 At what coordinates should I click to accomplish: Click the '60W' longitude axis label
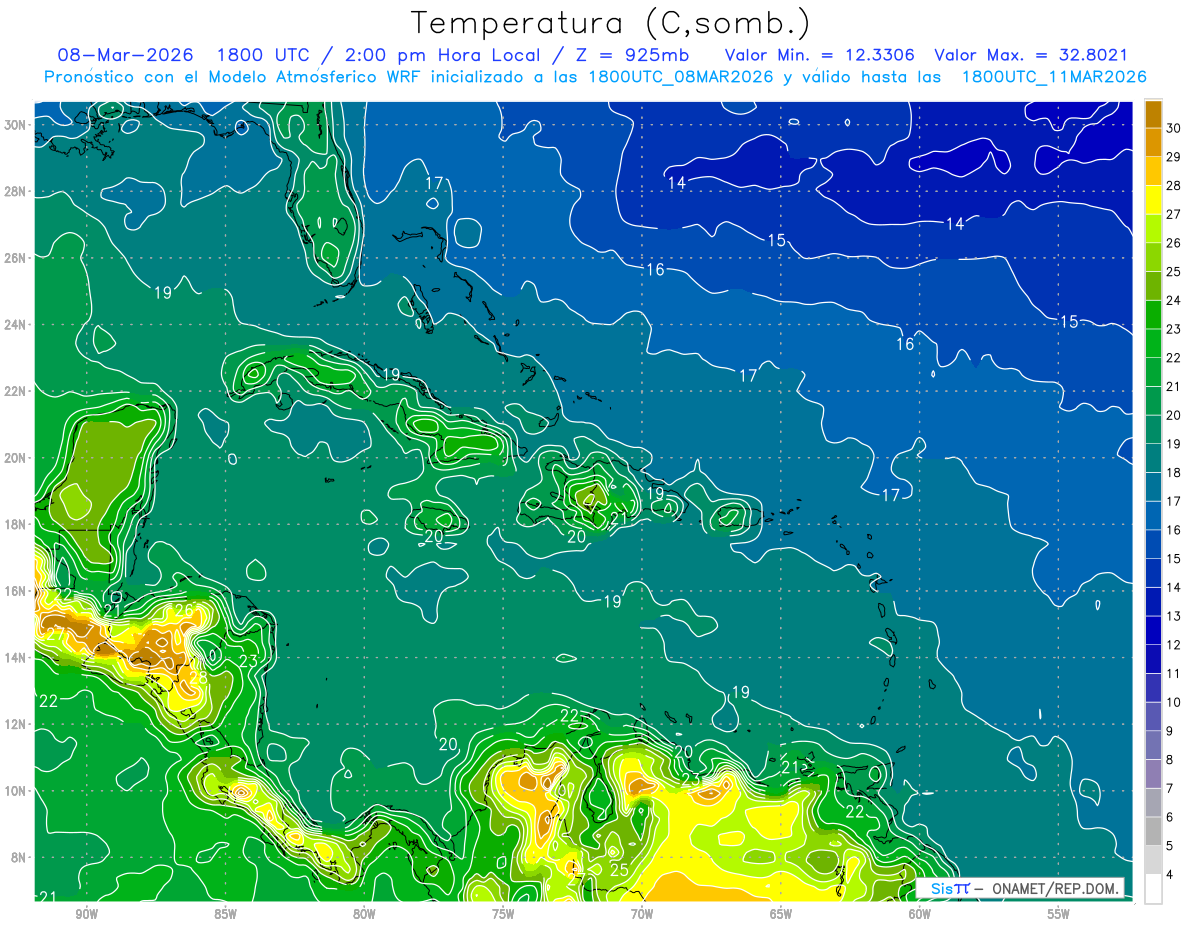pyautogui.click(x=920, y=914)
